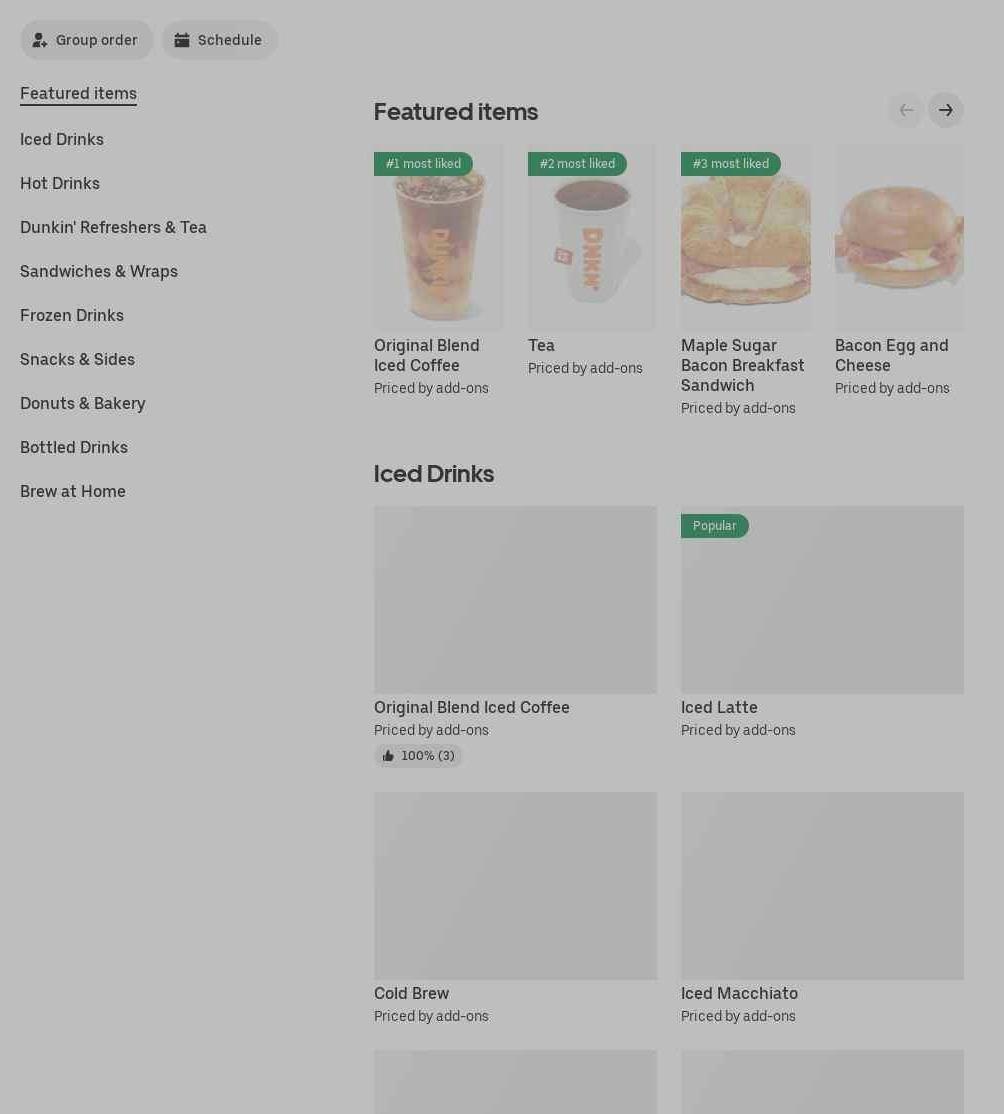Viewport: 1004px width, 1114px height.
Task: Click the next arrow in Featured items
Action: (x=945, y=110)
